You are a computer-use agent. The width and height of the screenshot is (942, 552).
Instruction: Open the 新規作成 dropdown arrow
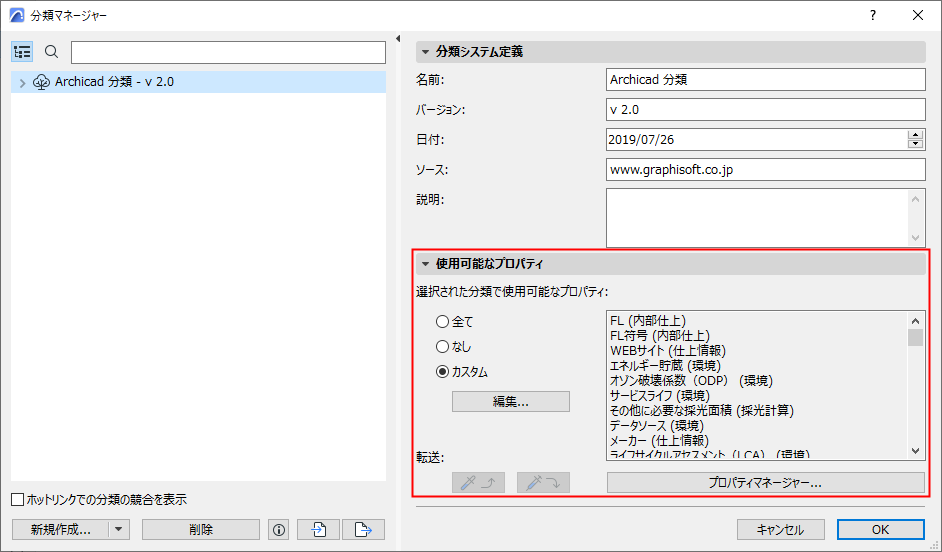click(x=118, y=530)
